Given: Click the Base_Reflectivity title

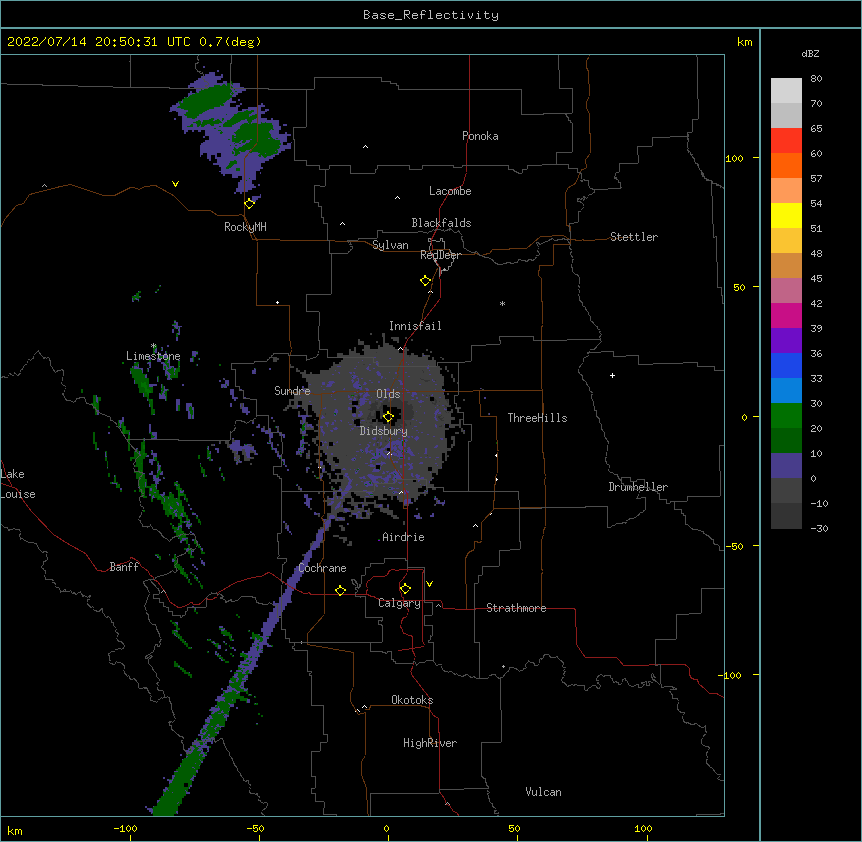Looking at the screenshot, I should (x=431, y=15).
